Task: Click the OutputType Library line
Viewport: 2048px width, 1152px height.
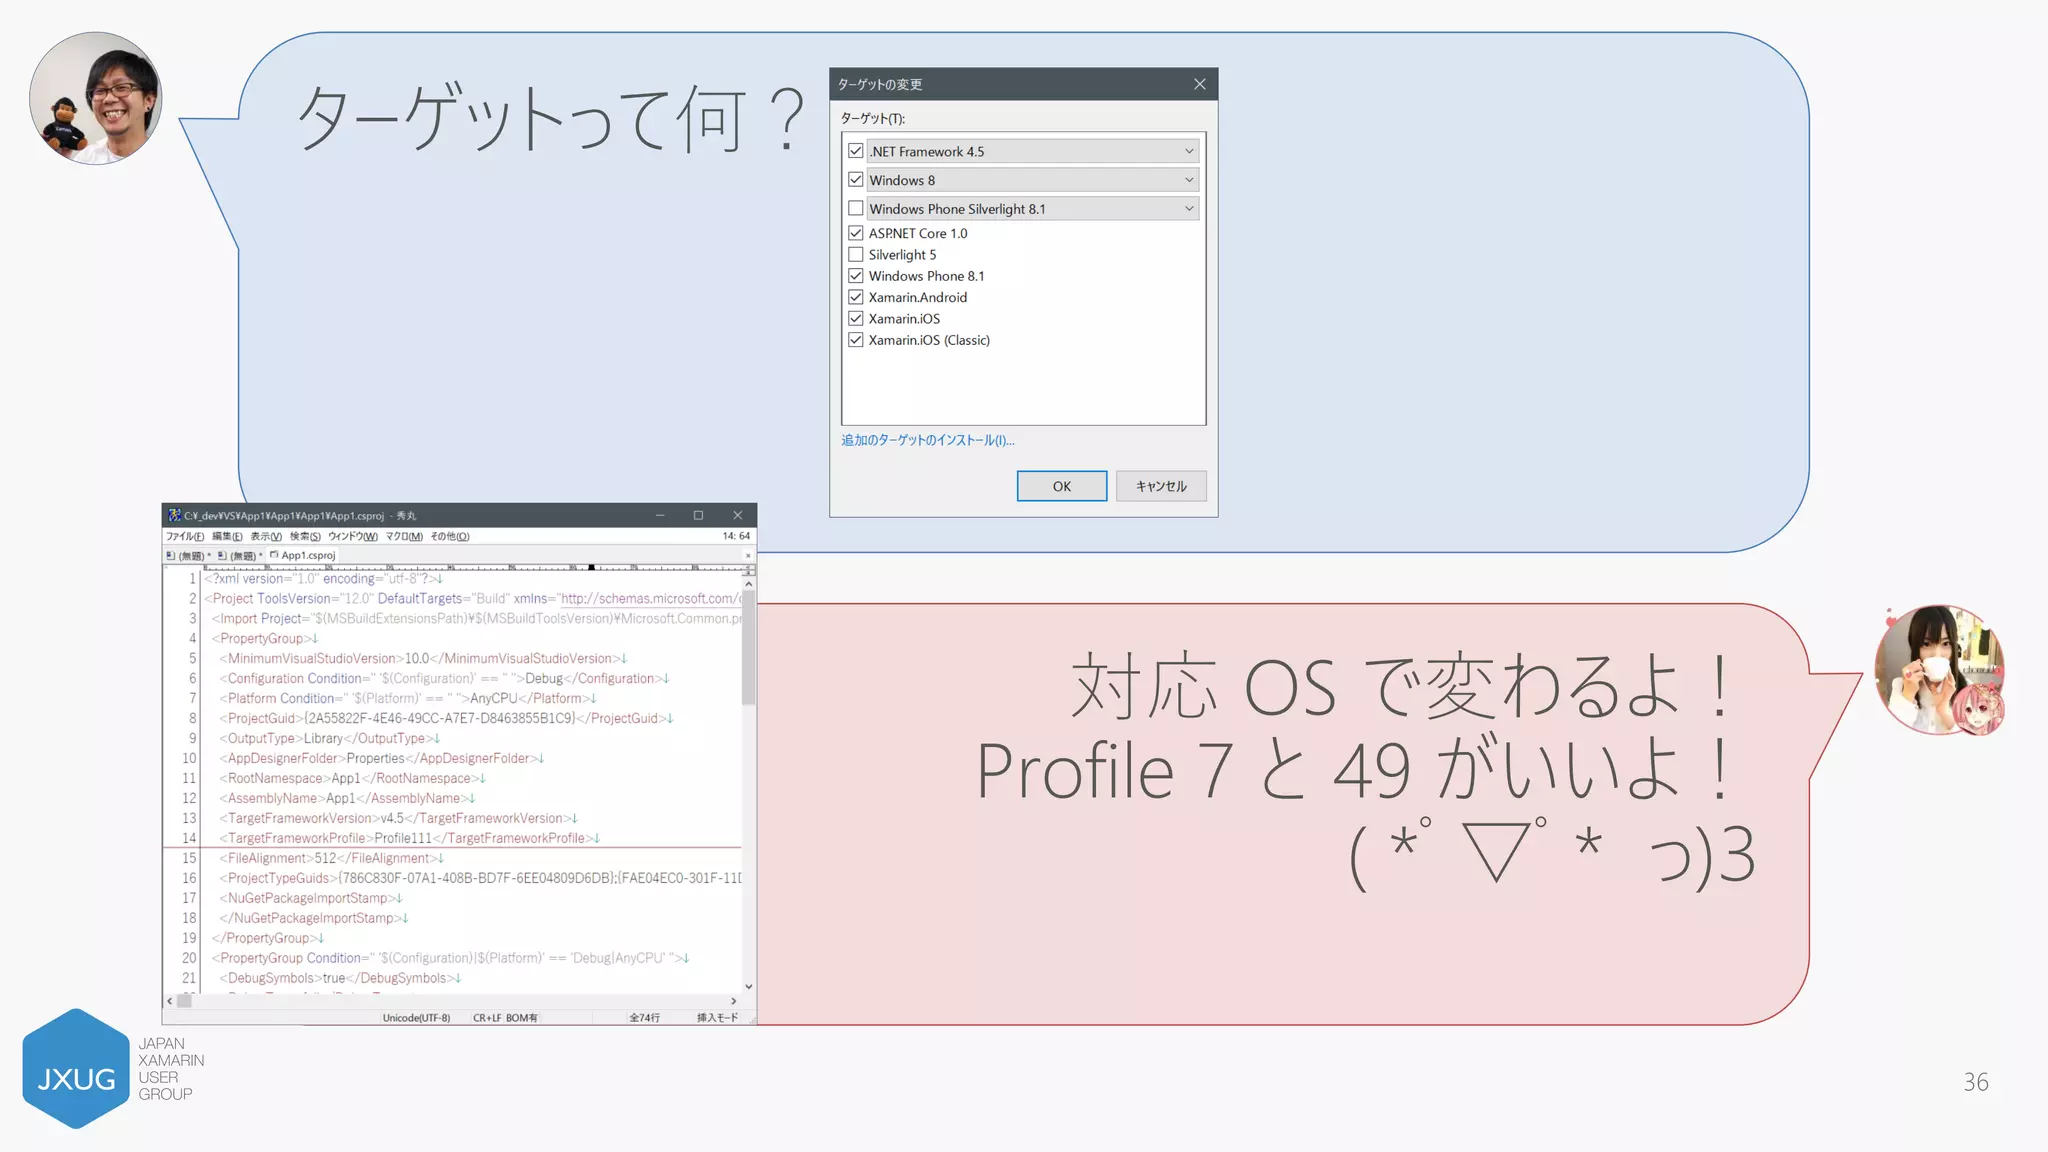Action: coord(329,738)
